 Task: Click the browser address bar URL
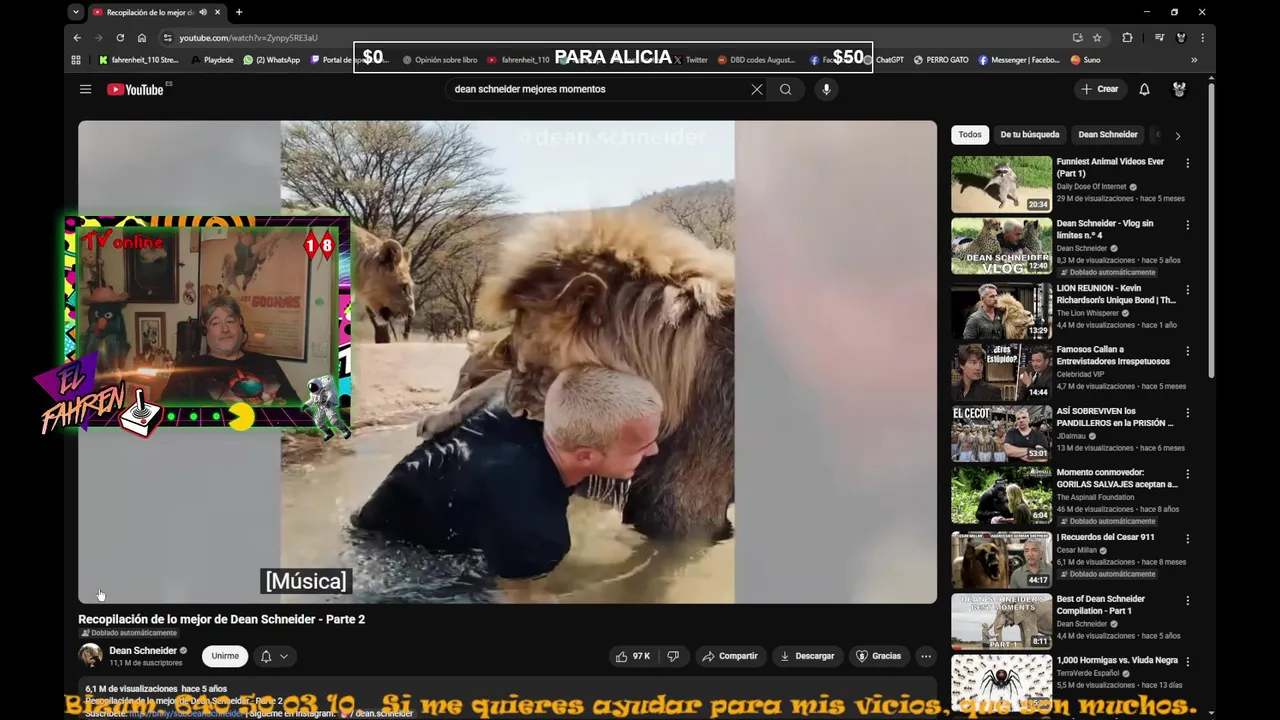pyautogui.click(x=248, y=38)
